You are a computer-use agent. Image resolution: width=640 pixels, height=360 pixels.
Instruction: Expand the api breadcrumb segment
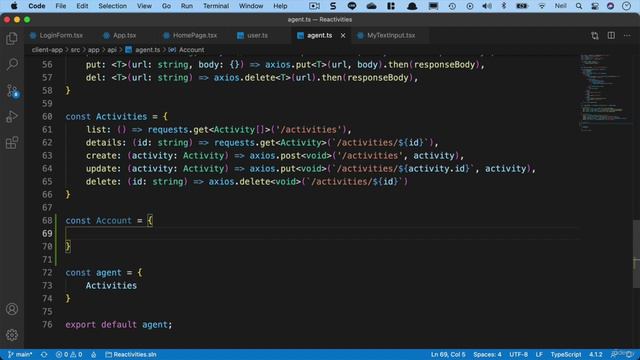click(x=112, y=50)
